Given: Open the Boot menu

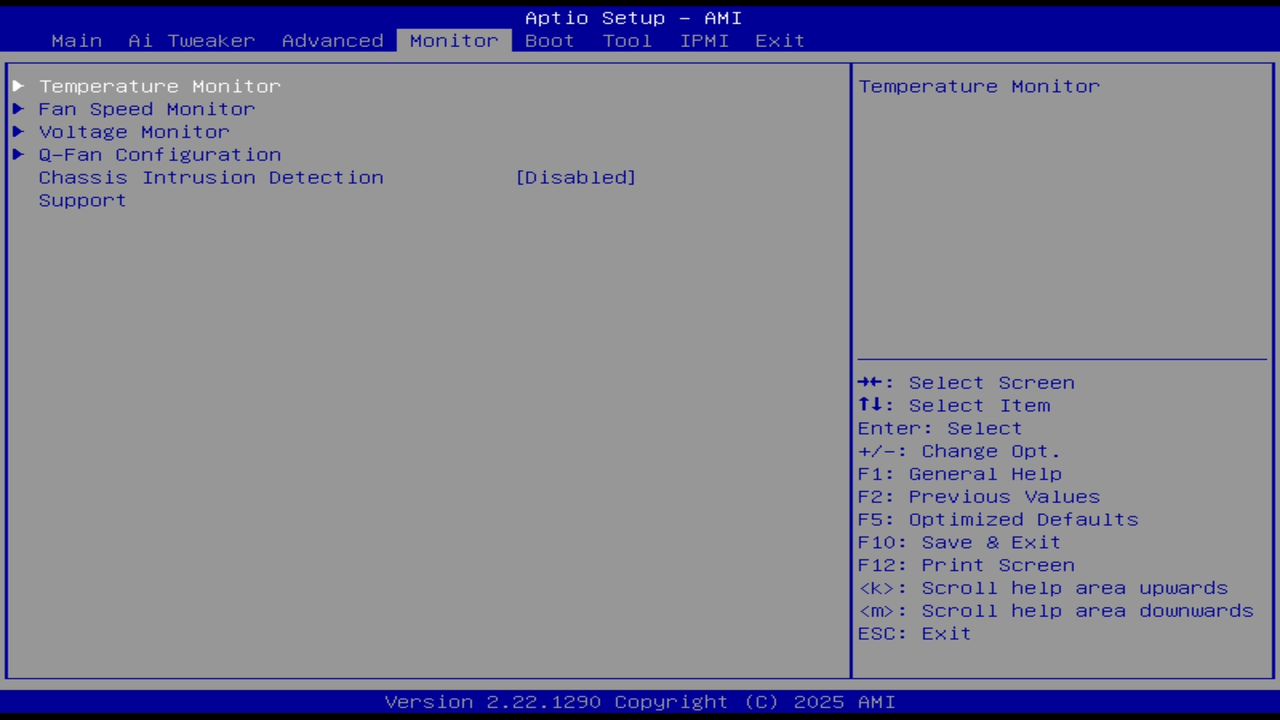Looking at the screenshot, I should [x=548, y=40].
